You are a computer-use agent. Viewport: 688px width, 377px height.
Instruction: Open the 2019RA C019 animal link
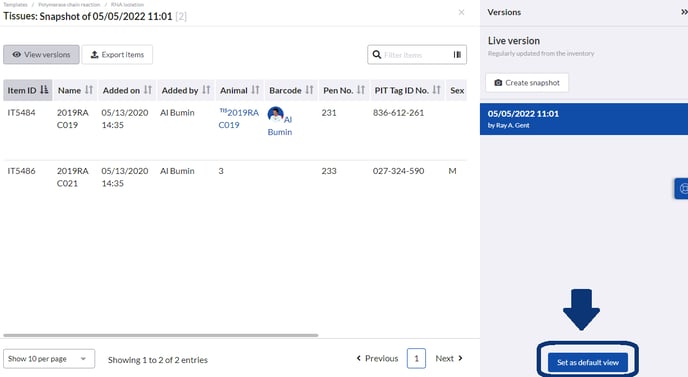click(239, 118)
